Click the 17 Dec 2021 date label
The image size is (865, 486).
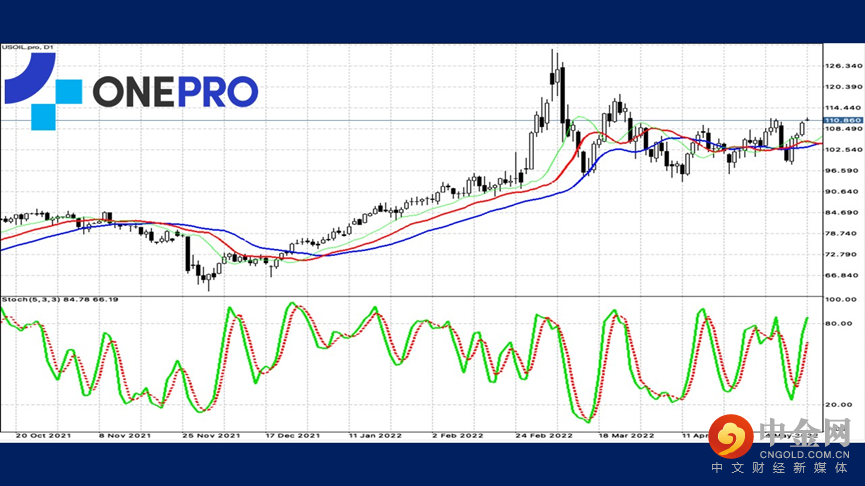coord(293,435)
